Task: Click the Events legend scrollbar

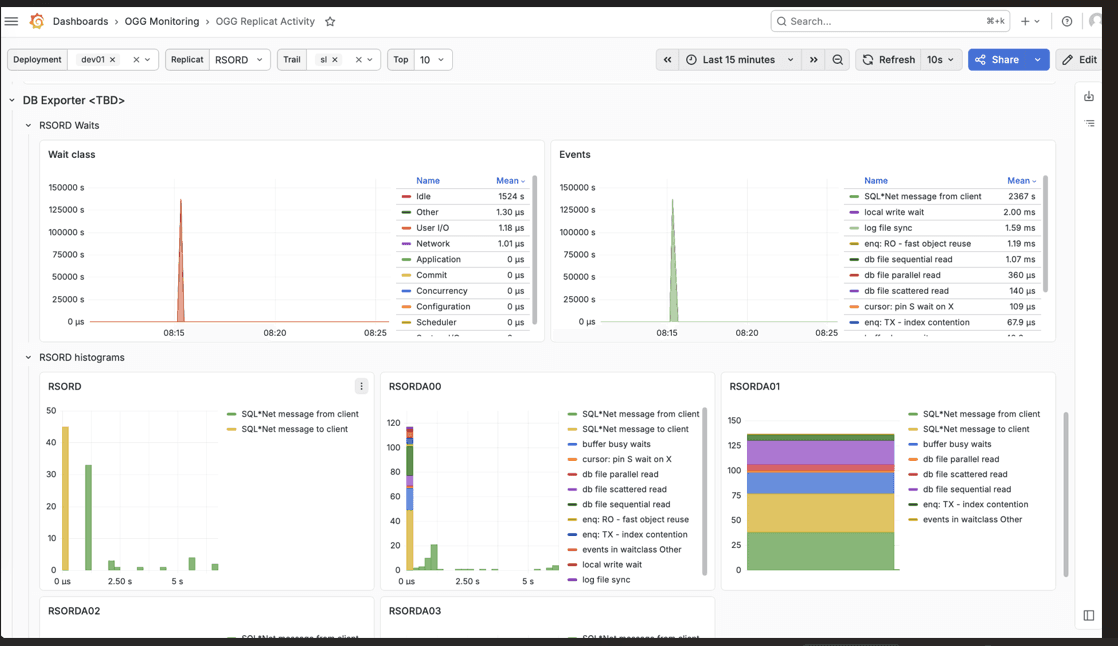Action: (x=1045, y=234)
